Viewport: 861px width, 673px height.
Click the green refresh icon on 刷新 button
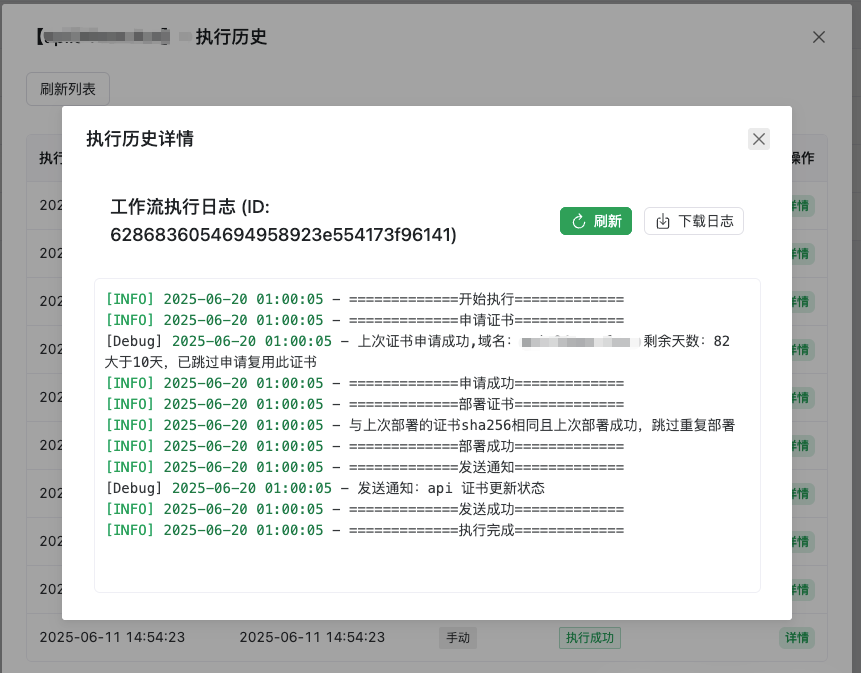[578, 221]
